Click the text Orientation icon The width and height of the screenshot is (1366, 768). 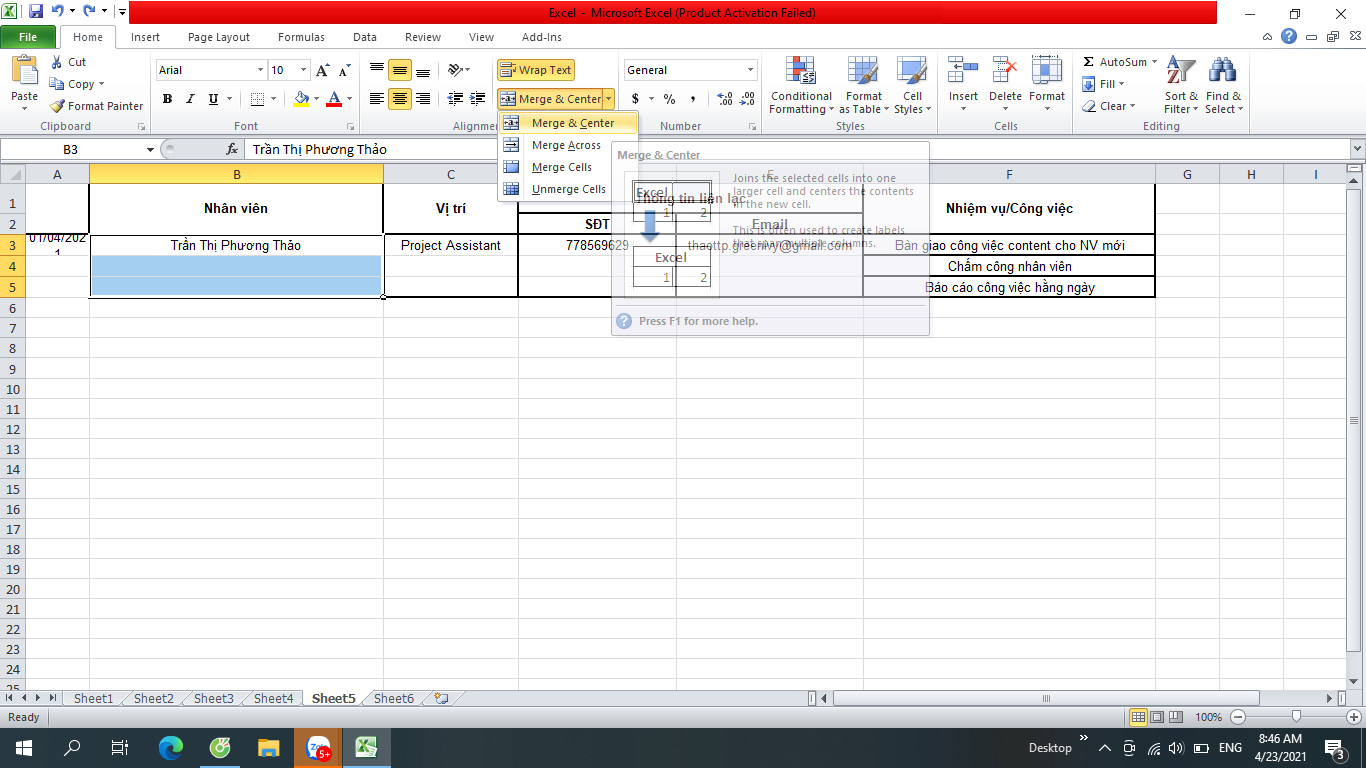pyautogui.click(x=455, y=70)
